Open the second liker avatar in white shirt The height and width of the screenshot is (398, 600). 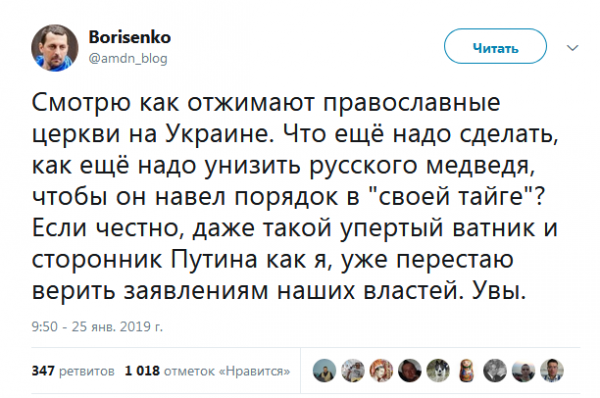tap(353, 371)
